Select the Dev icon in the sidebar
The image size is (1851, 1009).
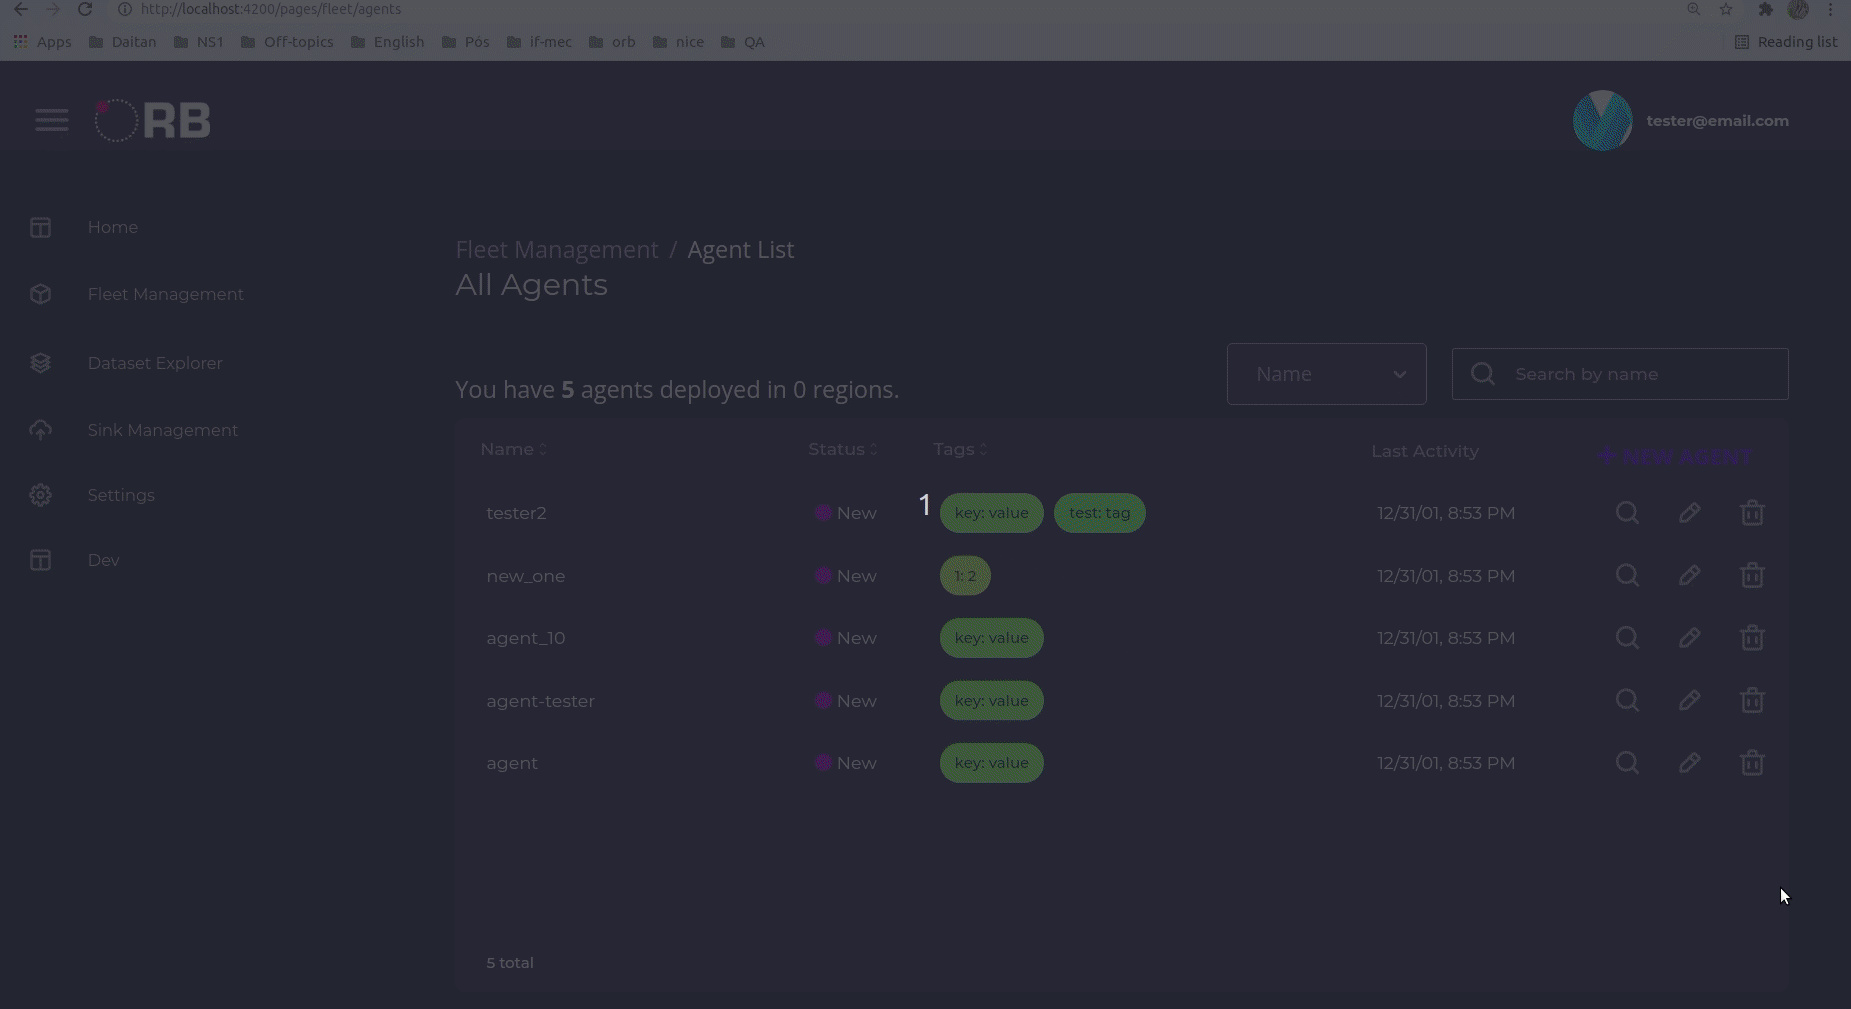point(40,560)
